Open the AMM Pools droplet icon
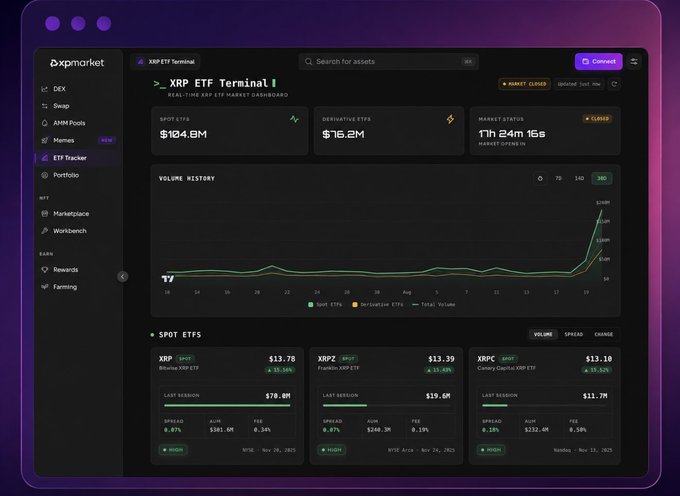The width and height of the screenshot is (680, 496). (44, 123)
